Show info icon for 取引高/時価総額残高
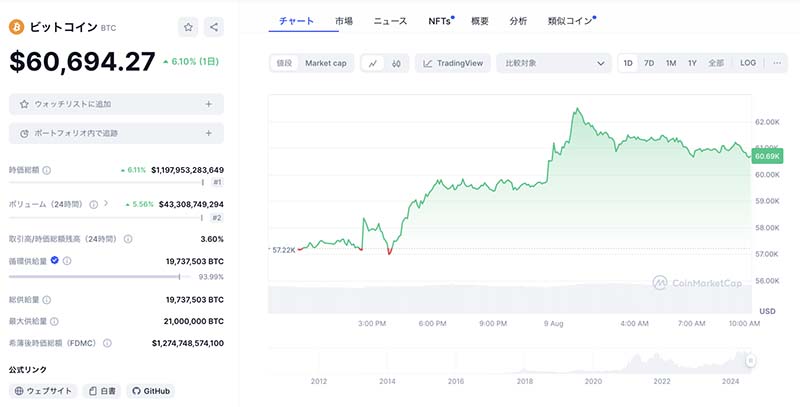Image resolution: width=800 pixels, height=407 pixels. (x=128, y=239)
